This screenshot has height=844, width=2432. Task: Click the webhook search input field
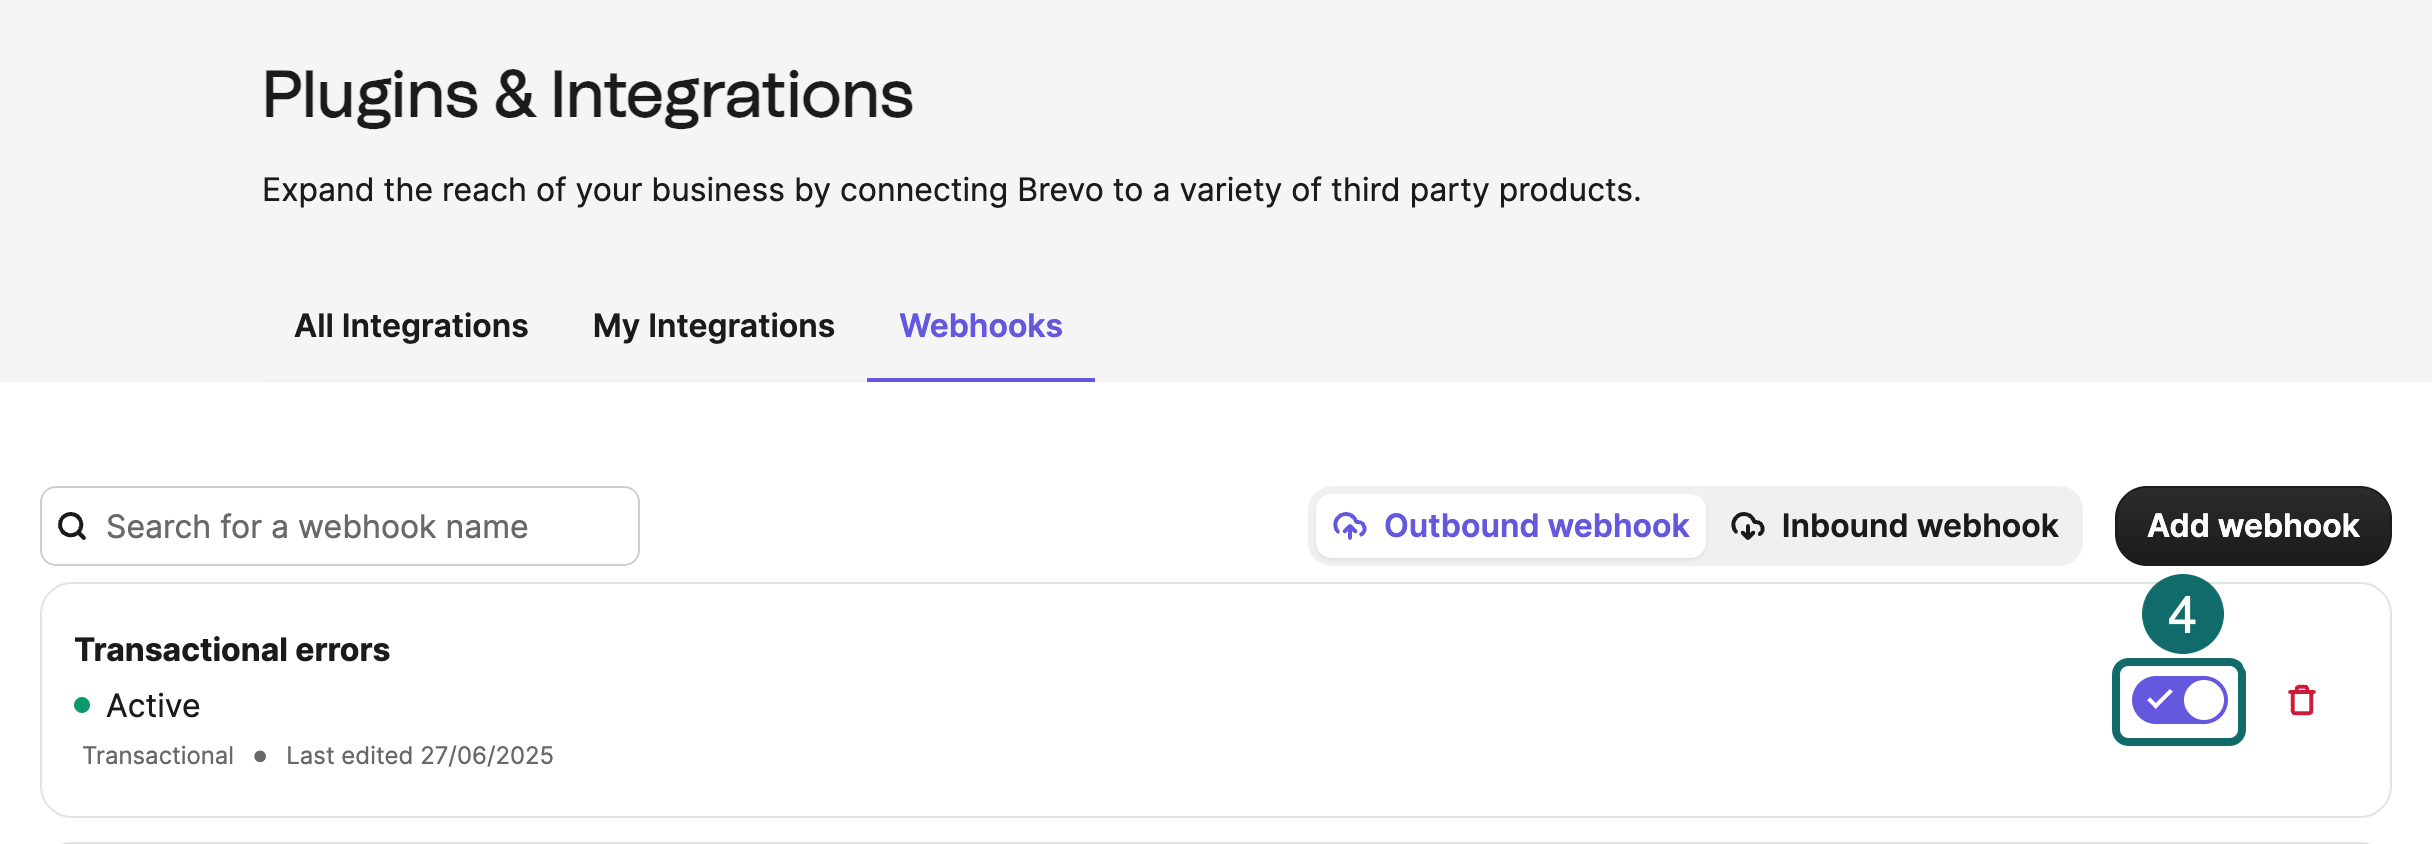coord(340,525)
